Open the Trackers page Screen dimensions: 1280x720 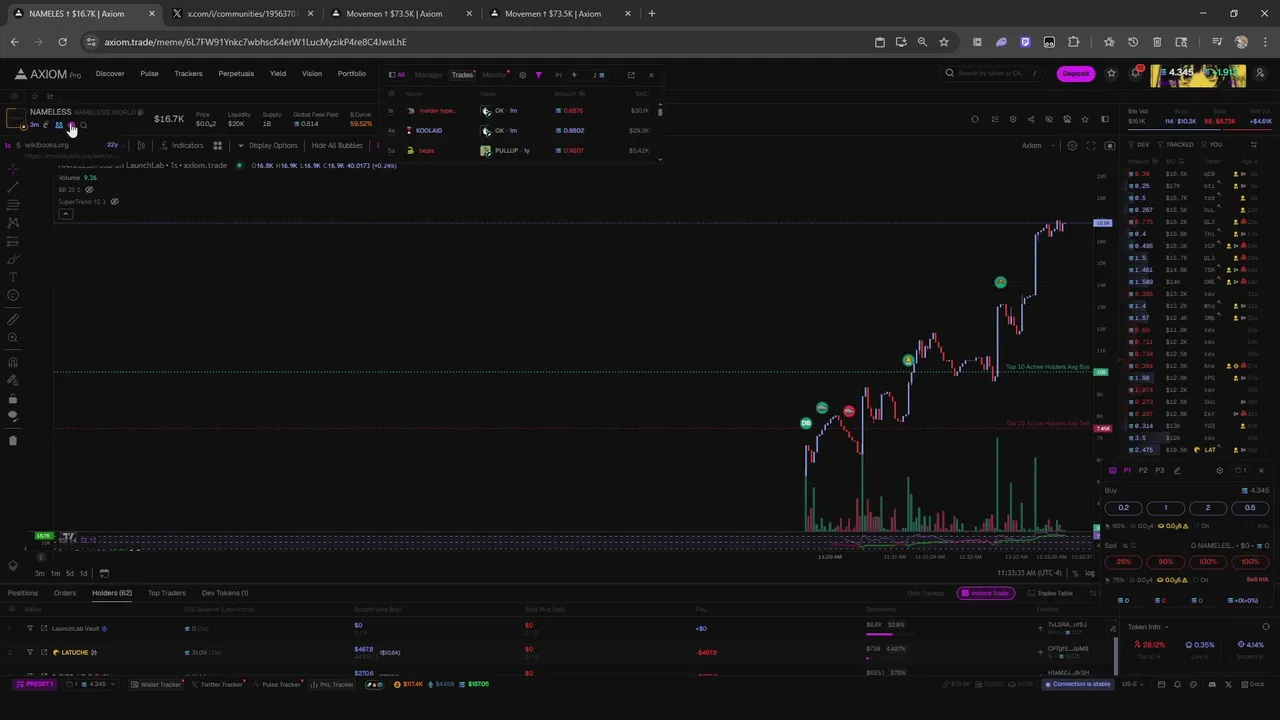(x=188, y=73)
